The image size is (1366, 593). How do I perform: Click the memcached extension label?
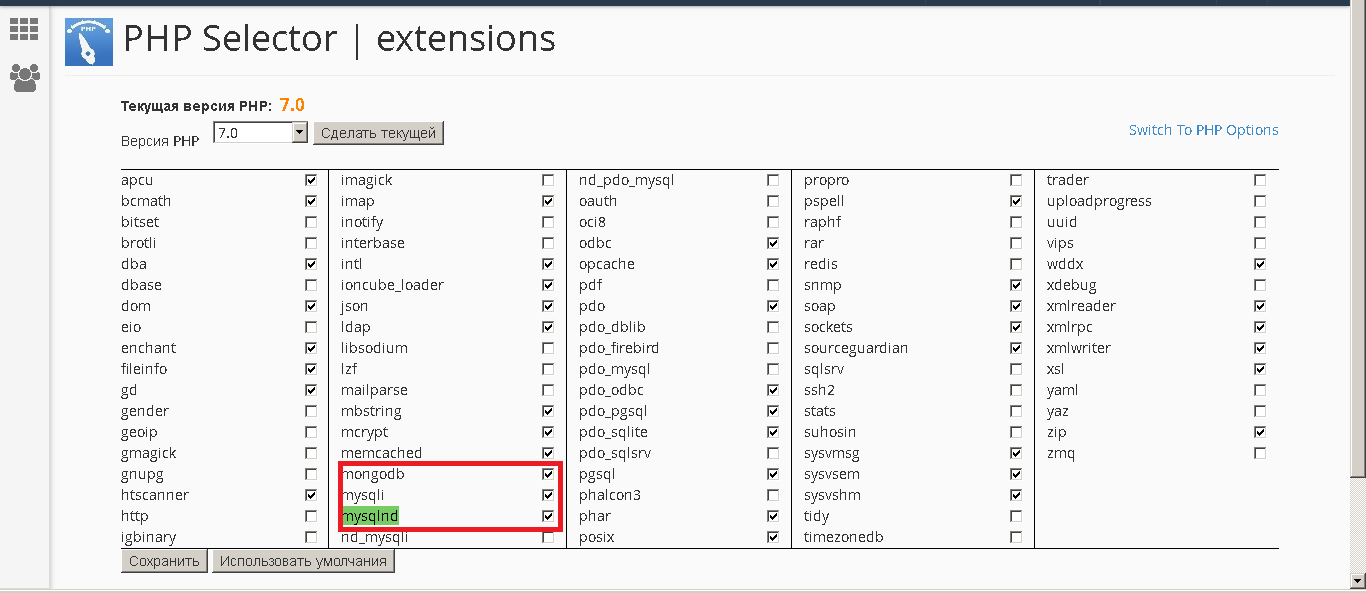(381, 453)
